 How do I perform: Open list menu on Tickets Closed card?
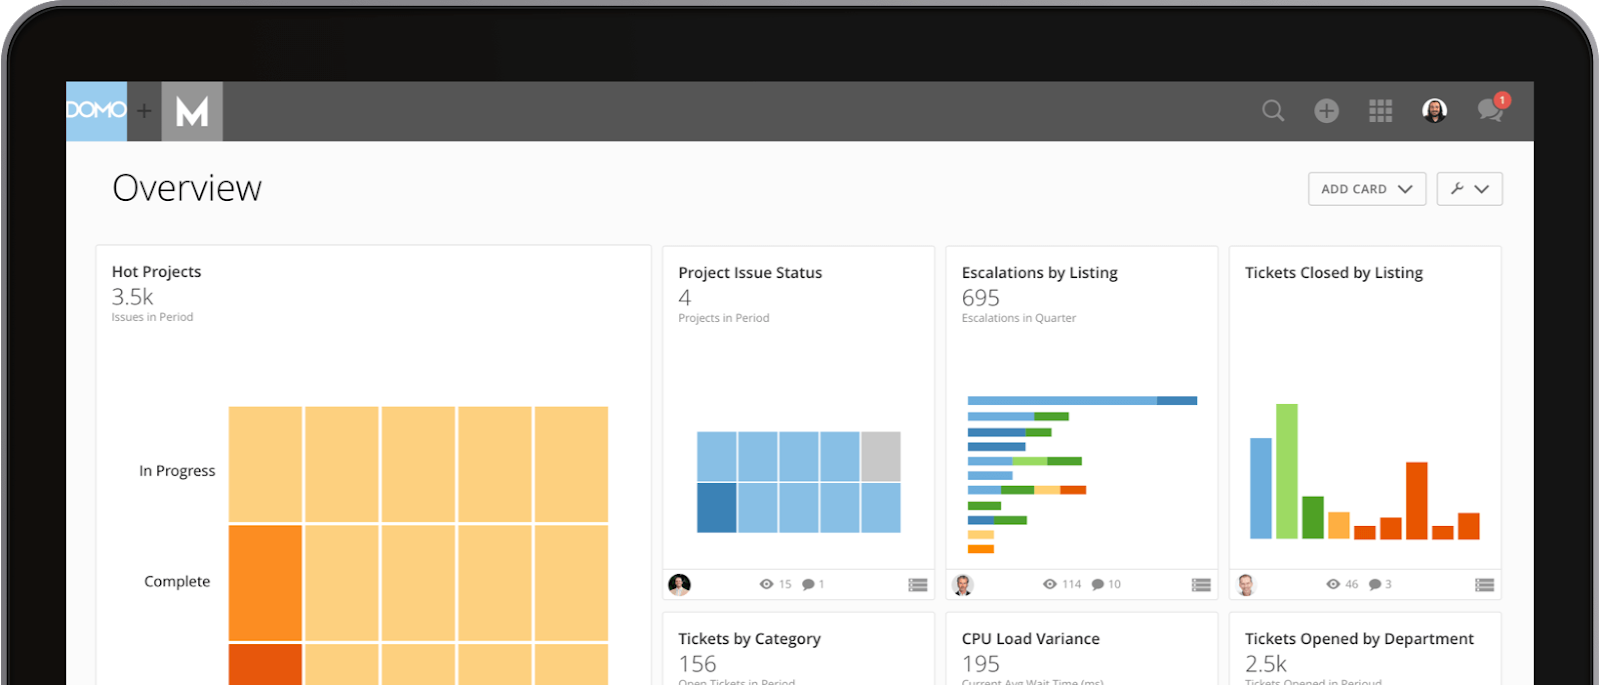click(1484, 585)
